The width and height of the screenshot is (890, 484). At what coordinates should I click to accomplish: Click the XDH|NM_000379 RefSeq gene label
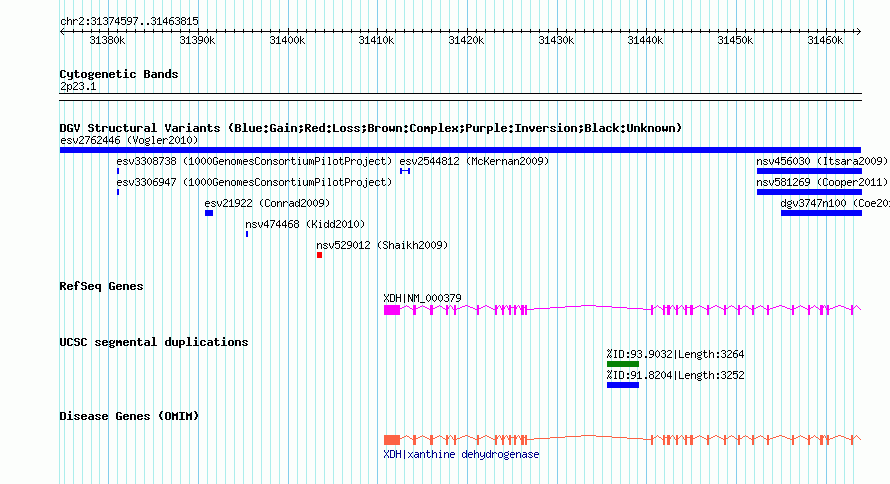click(x=422, y=298)
